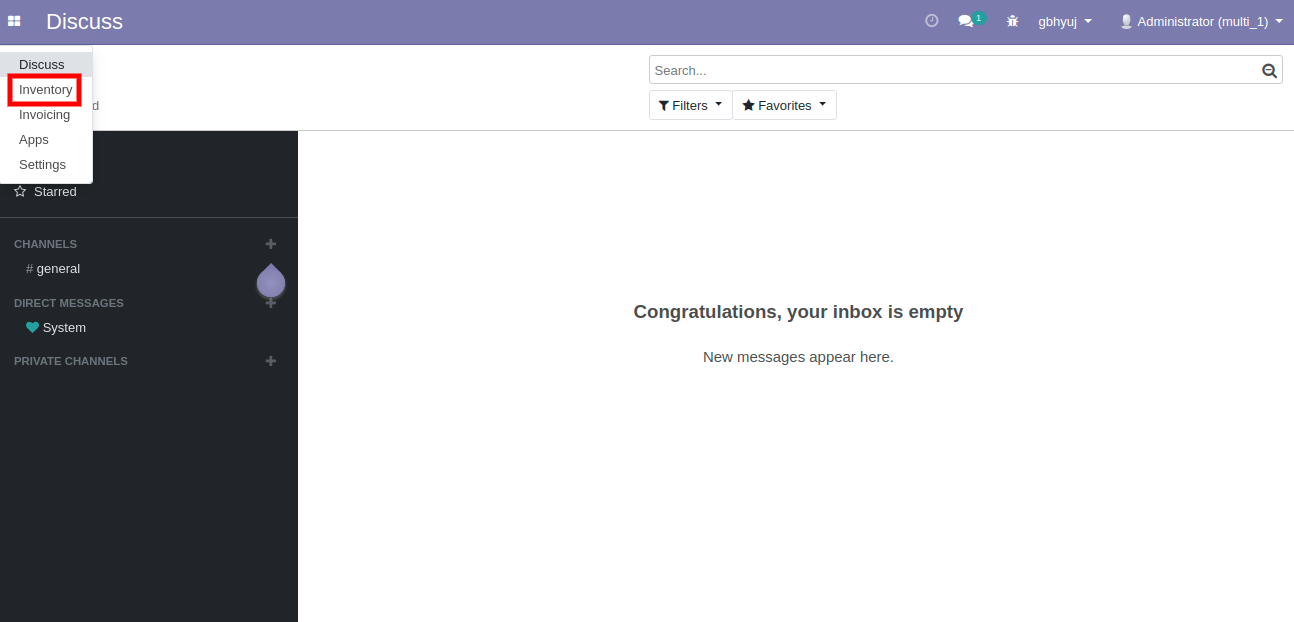The height and width of the screenshot is (622, 1294).
Task: Select Invoicing from the apps menu
Action: (x=44, y=115)
